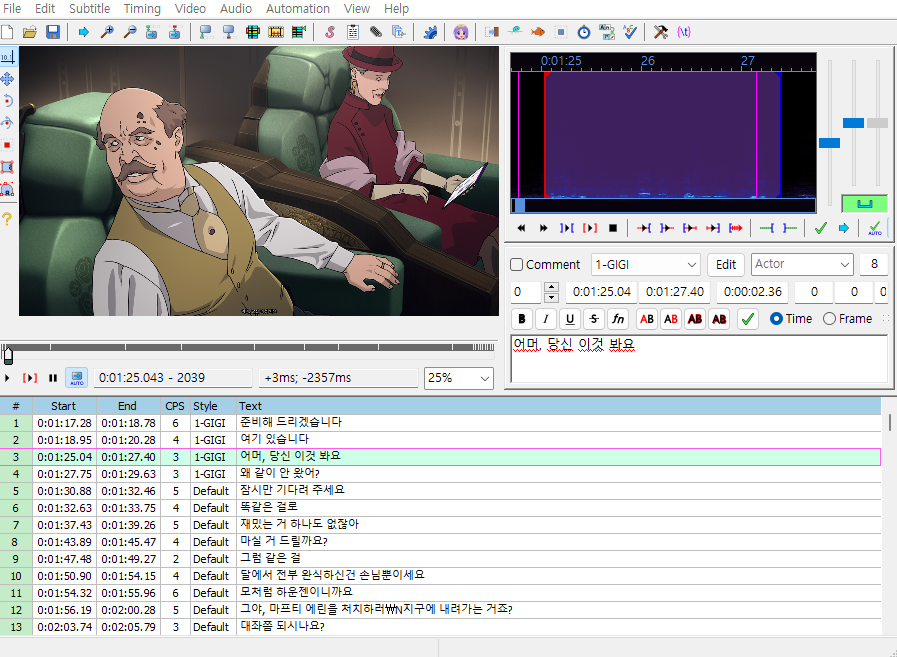897x657 pixels.
Task: Play audio 500ms before selection
Action: point(644,228)
